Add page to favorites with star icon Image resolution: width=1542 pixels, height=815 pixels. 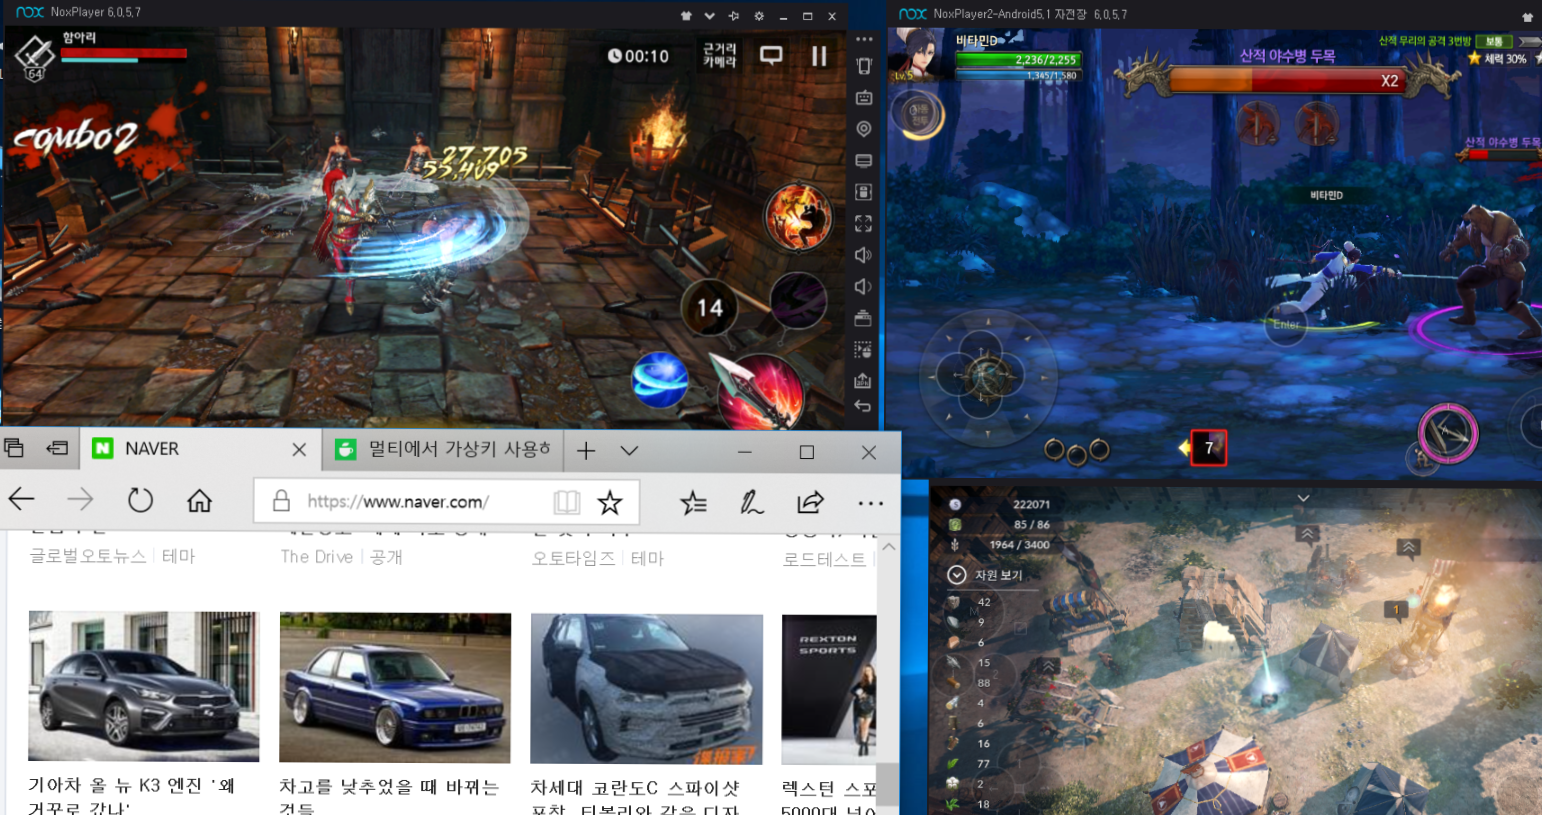[x=609, y=501]
